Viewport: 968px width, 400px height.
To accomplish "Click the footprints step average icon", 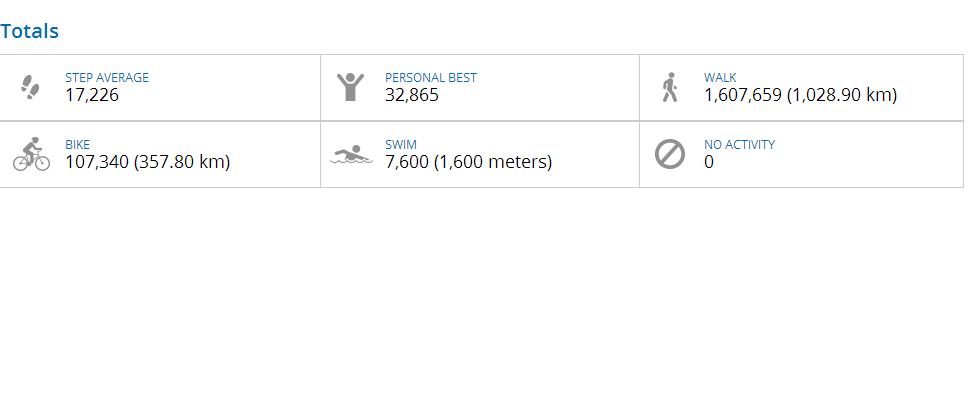I will point(31,88).
